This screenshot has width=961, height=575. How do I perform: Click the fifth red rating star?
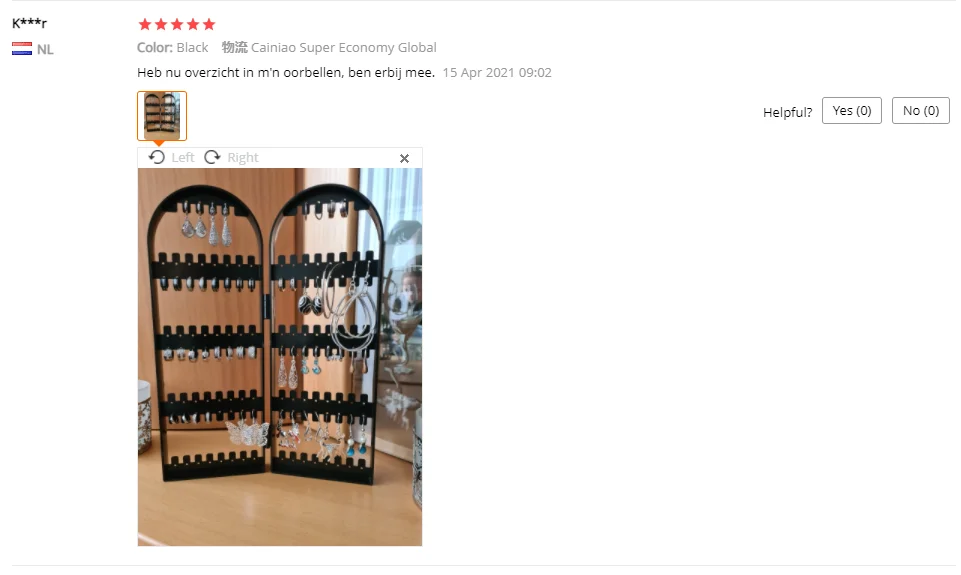click(x=209, y=25)
